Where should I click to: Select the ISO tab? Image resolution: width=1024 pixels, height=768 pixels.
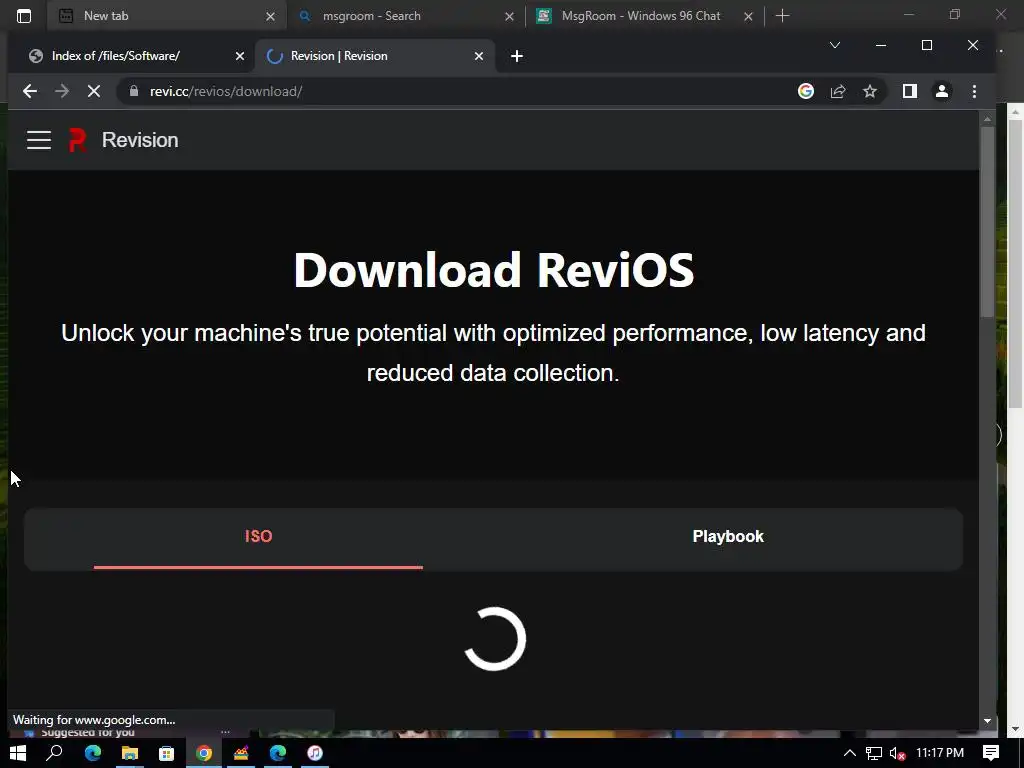pos(258,536)
